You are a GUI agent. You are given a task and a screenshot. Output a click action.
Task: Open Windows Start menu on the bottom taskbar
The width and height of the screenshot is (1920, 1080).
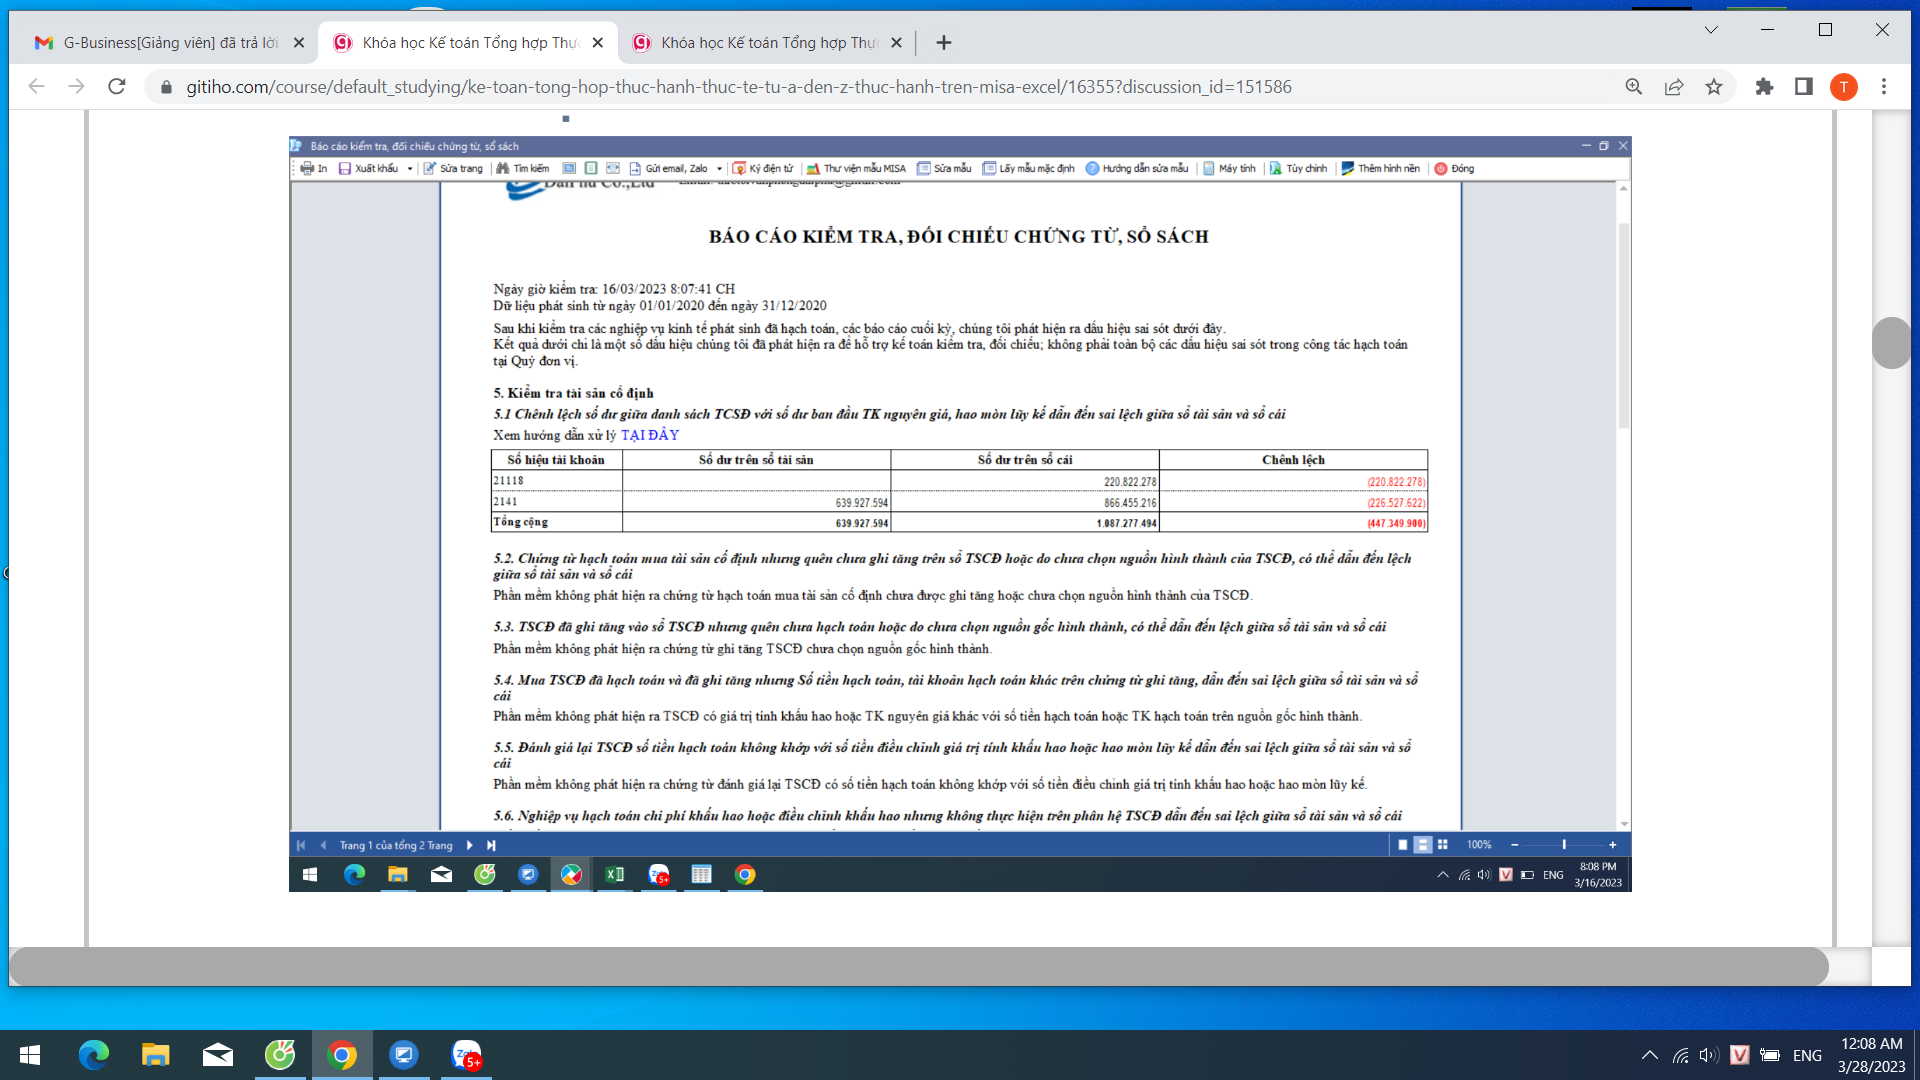[30, 1055]
